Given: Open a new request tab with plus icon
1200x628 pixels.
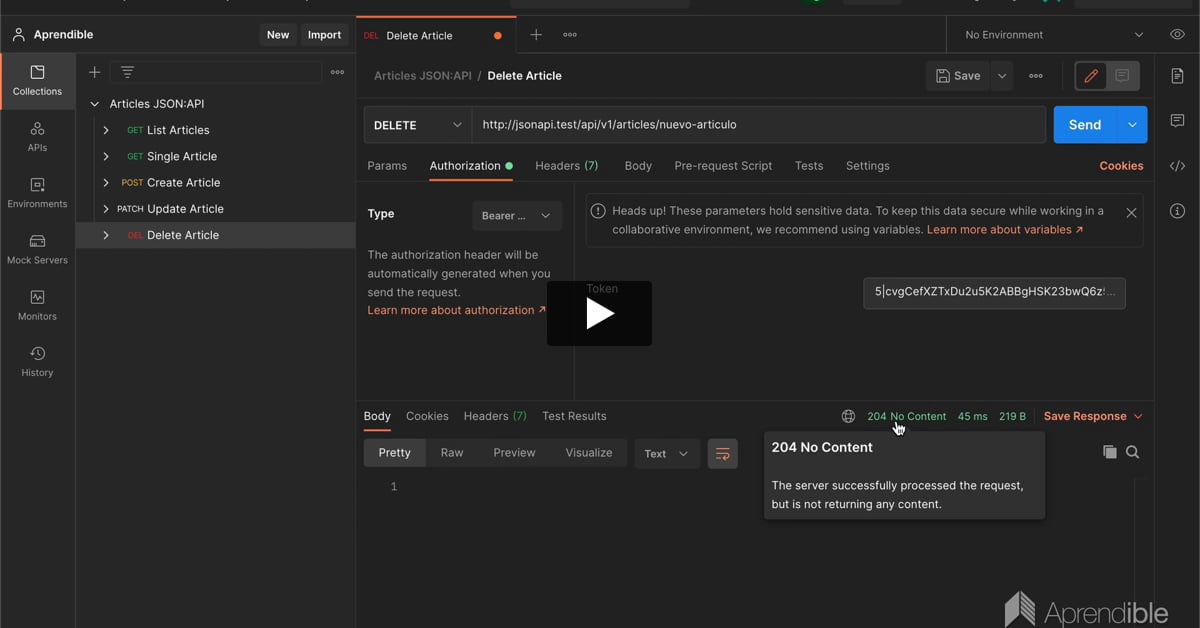Looking at the screenshot, I should point(536,35).
